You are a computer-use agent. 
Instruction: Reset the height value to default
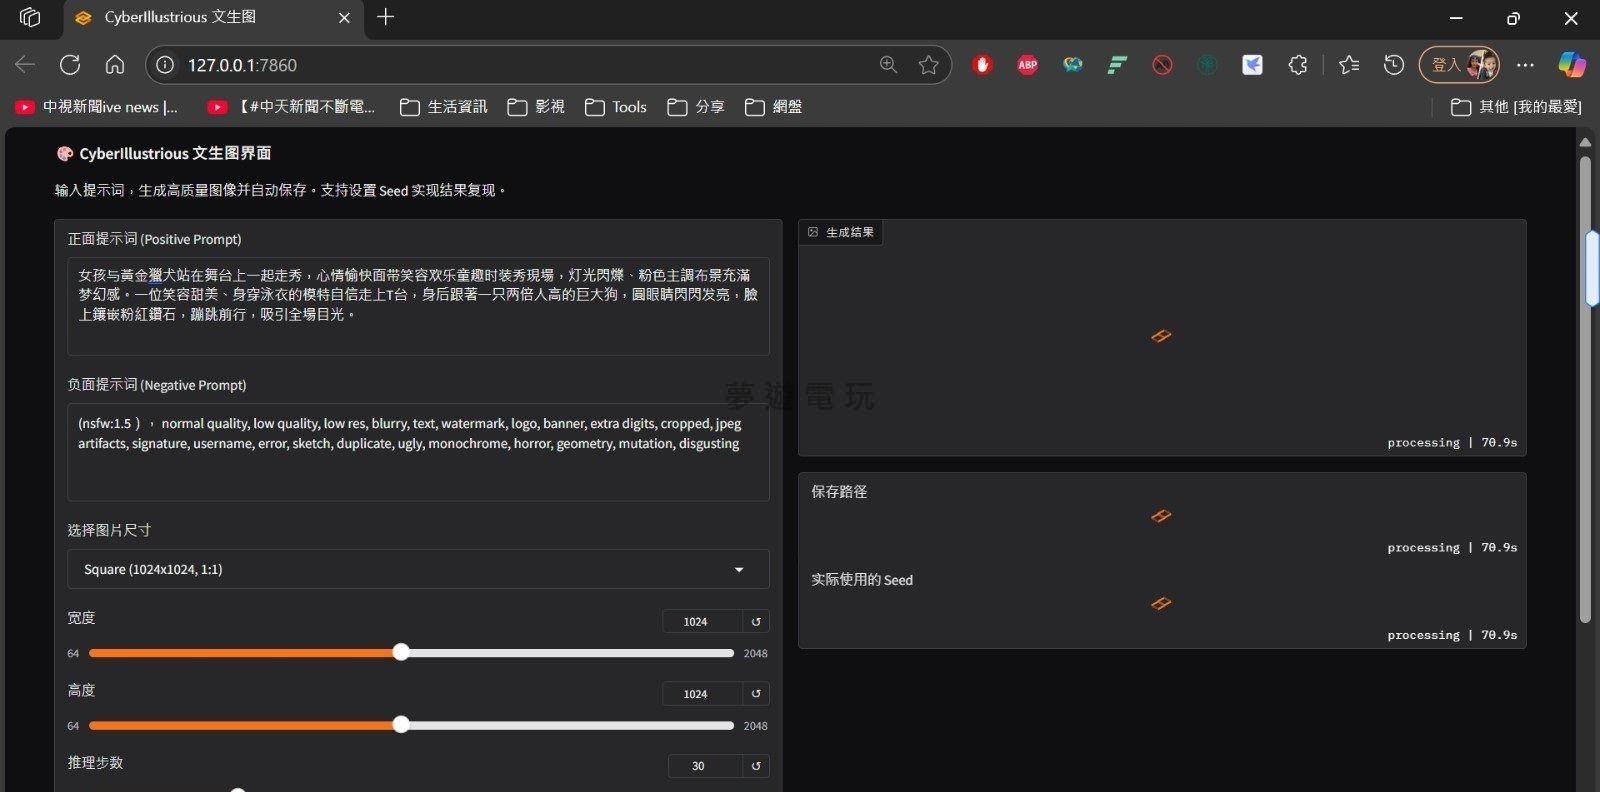756,694
